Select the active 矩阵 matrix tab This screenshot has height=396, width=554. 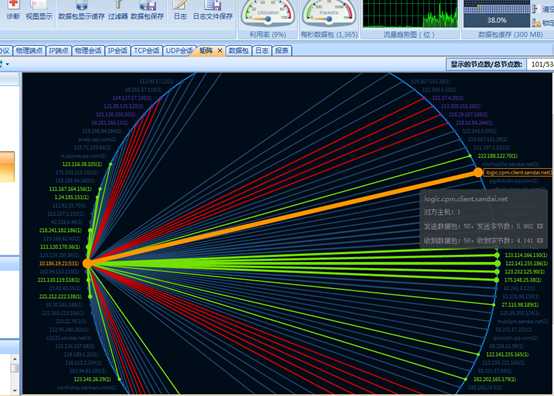(x=206, y=51)
